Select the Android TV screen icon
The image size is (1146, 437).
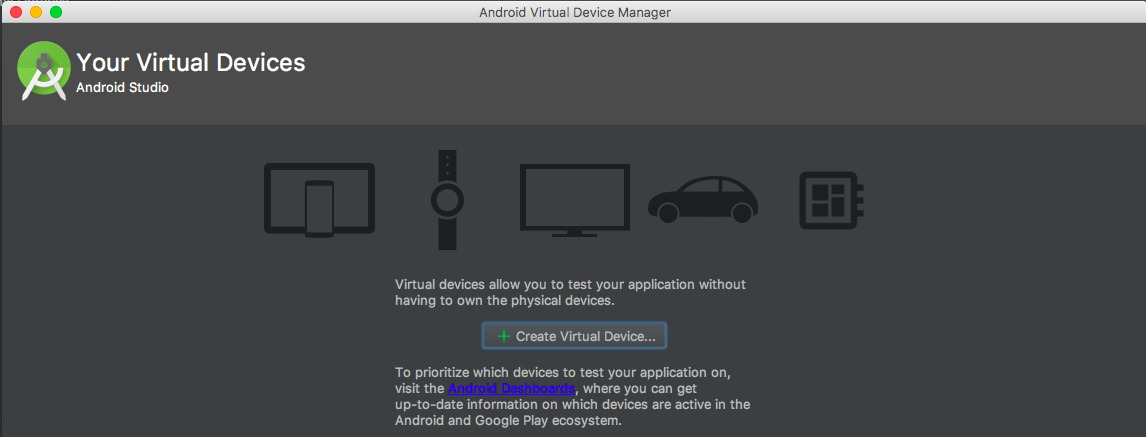point(574,200)
